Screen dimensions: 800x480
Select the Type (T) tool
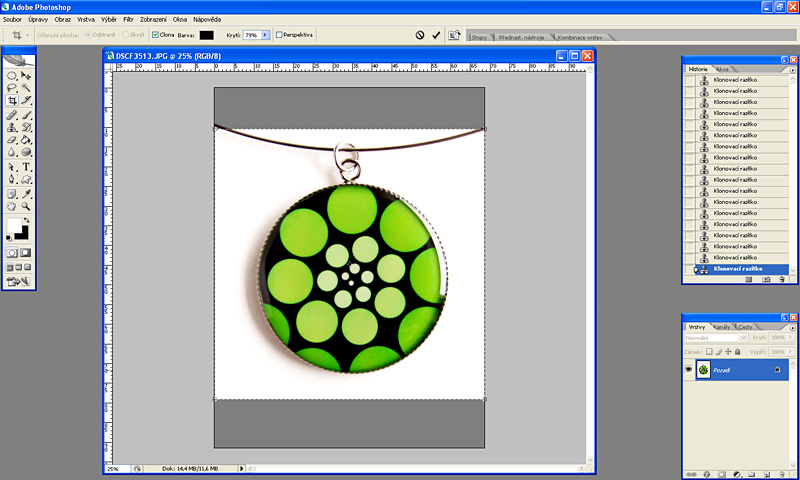[x=26, y=167]
